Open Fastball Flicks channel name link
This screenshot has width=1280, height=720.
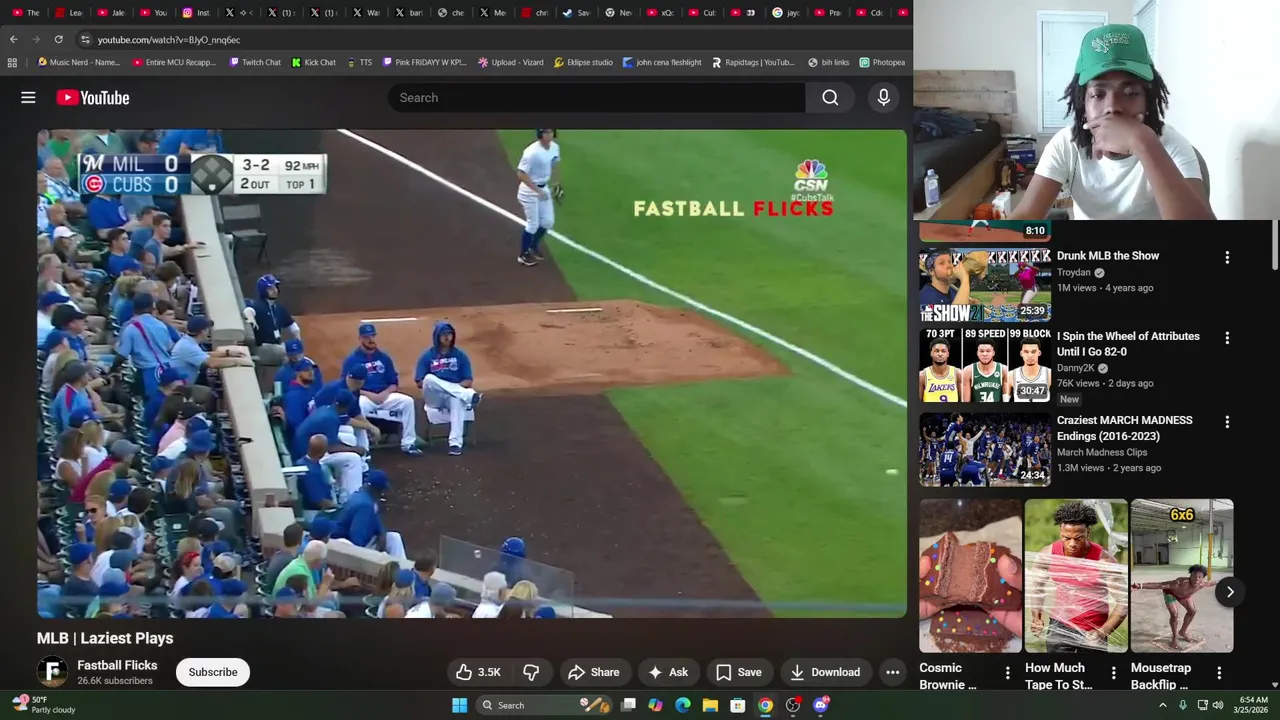click(x=117, y=665)
